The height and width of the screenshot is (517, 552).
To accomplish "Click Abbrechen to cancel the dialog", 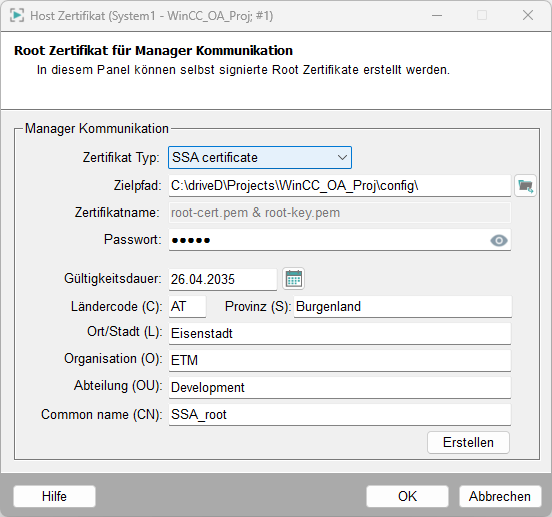I will (500, 496).
